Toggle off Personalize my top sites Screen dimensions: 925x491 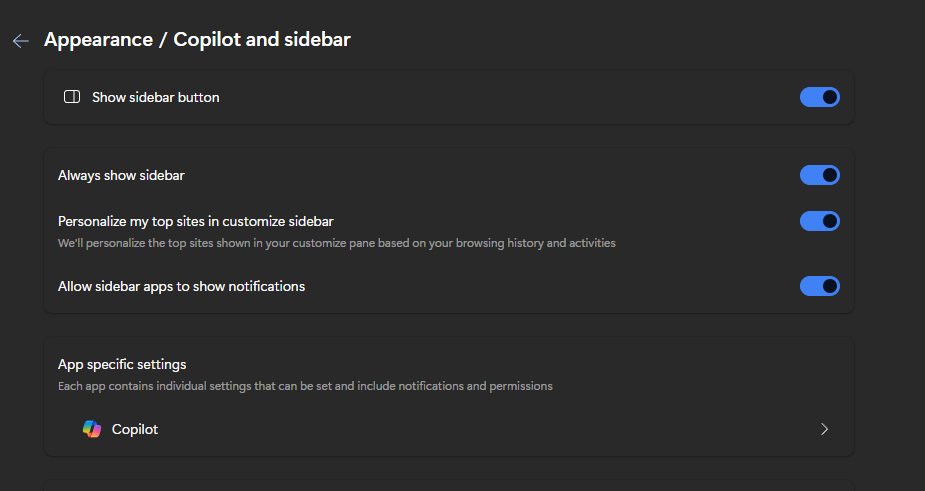pyautogui.click(x=819, y=221)
